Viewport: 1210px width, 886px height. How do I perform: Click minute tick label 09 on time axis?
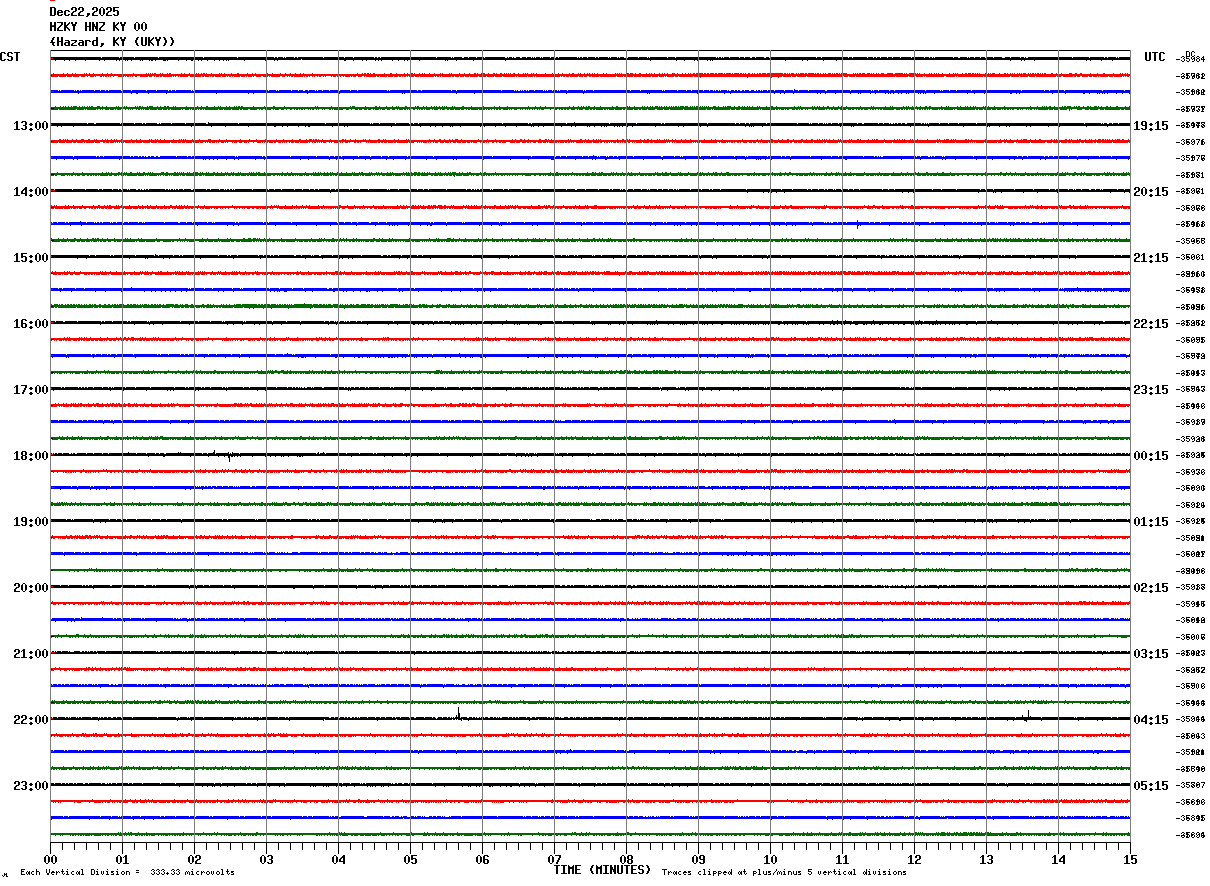coord(698,859)
